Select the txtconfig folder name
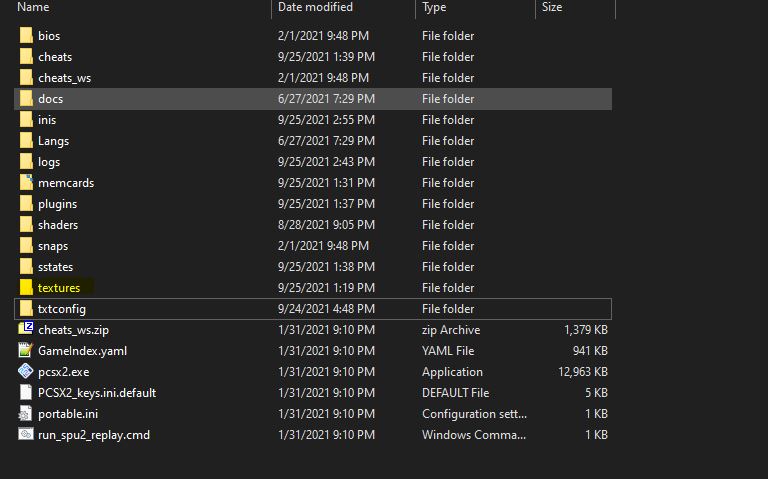Image resolution: width=768 pixels, height=479 pixels. click(62, 309)
